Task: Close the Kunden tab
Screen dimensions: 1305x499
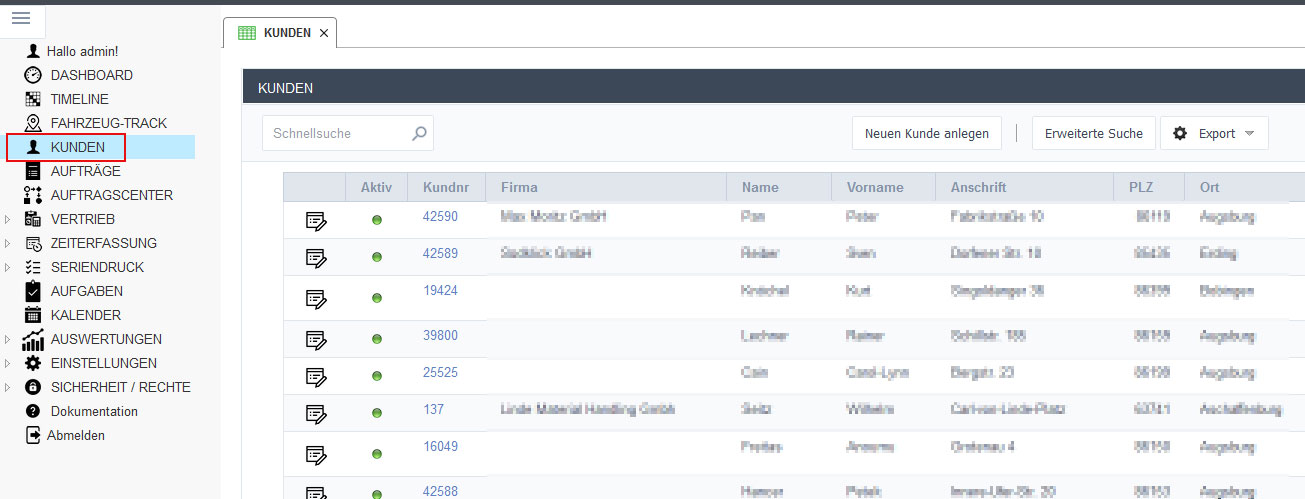Action: 323,33
